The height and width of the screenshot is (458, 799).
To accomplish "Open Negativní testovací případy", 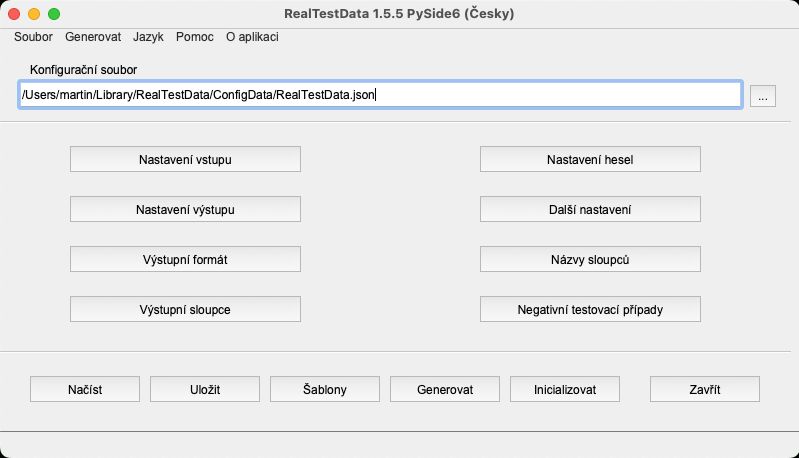I will 590,309.
